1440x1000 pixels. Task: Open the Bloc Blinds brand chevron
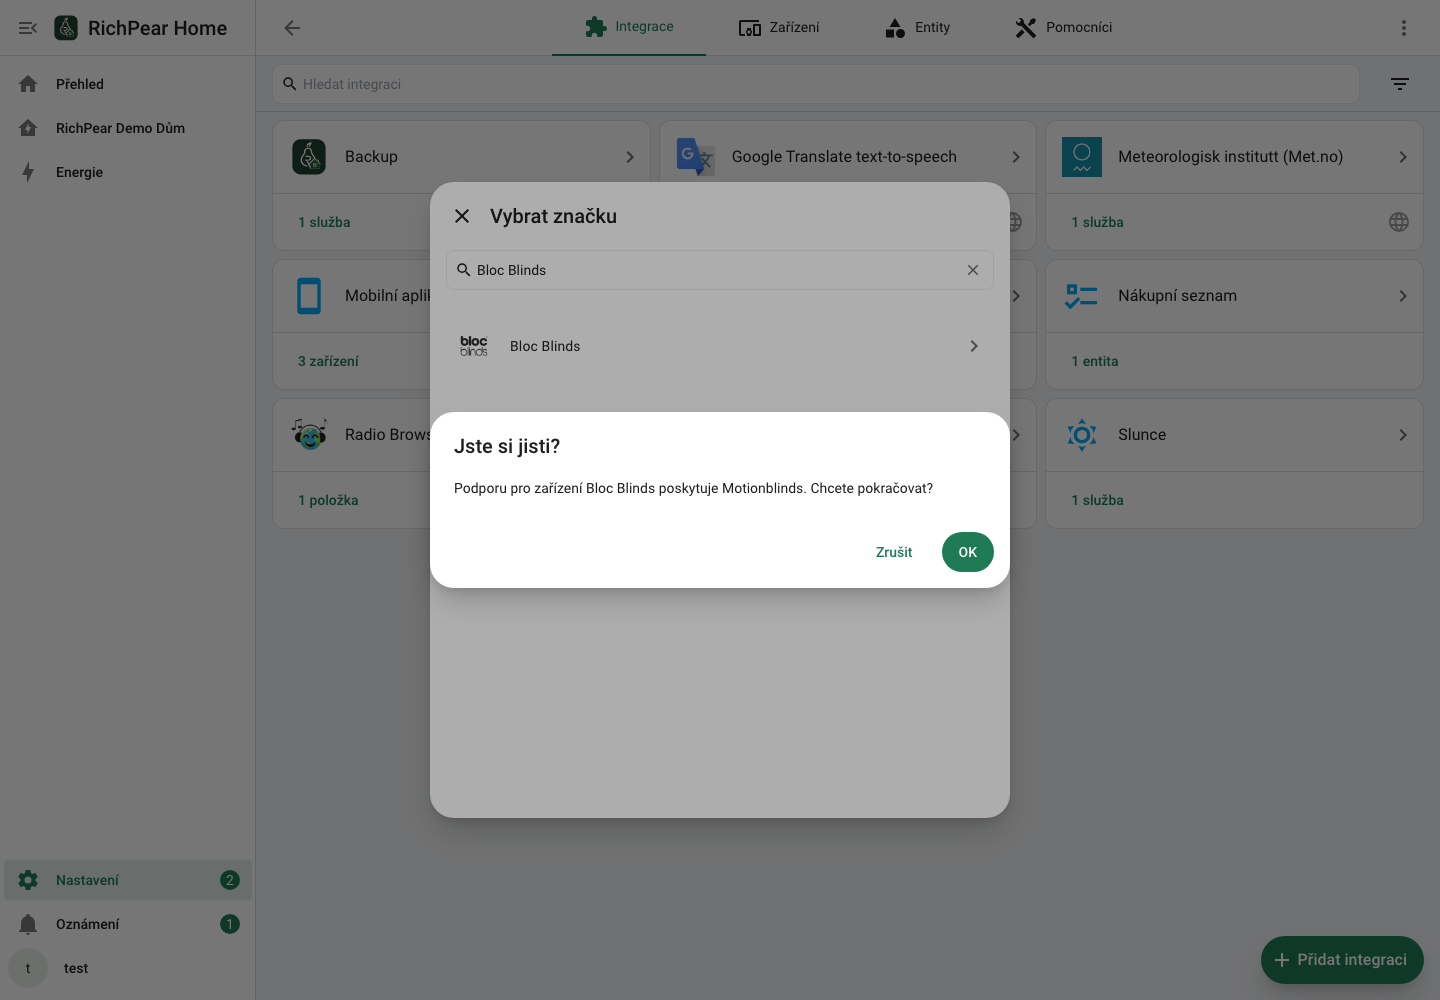pos(974,346)
